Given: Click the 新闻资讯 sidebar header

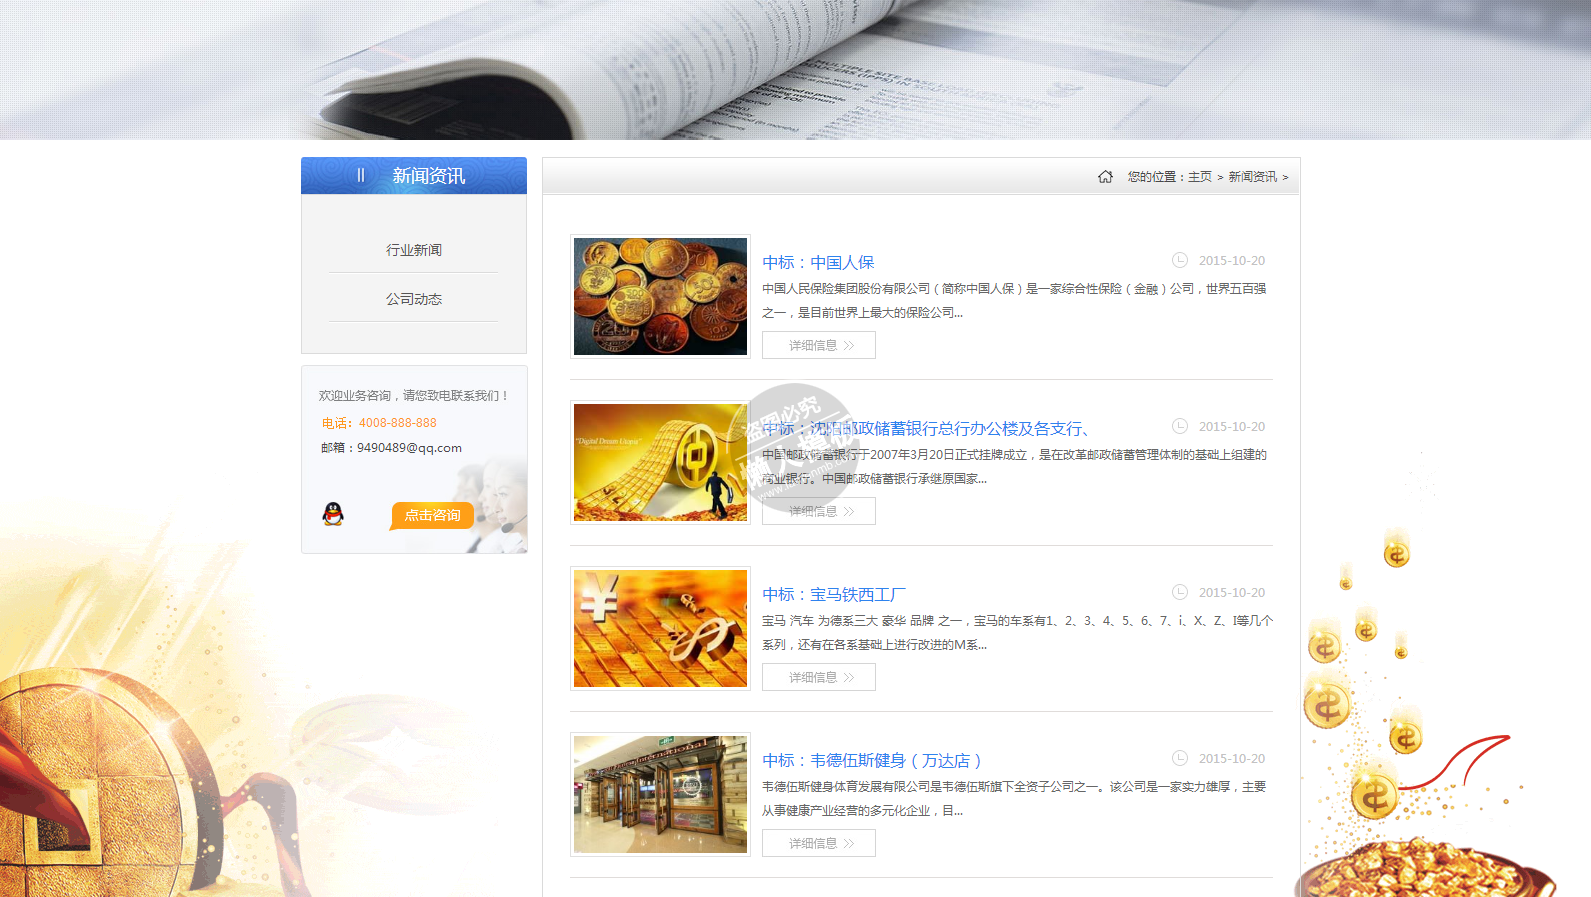Looking at the screenshot, I should pyautogui.click(x=414, y=176).
